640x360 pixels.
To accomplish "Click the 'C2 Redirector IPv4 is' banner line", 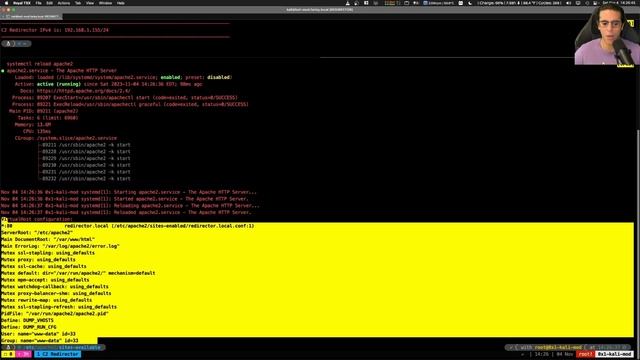I will (55, 30).
